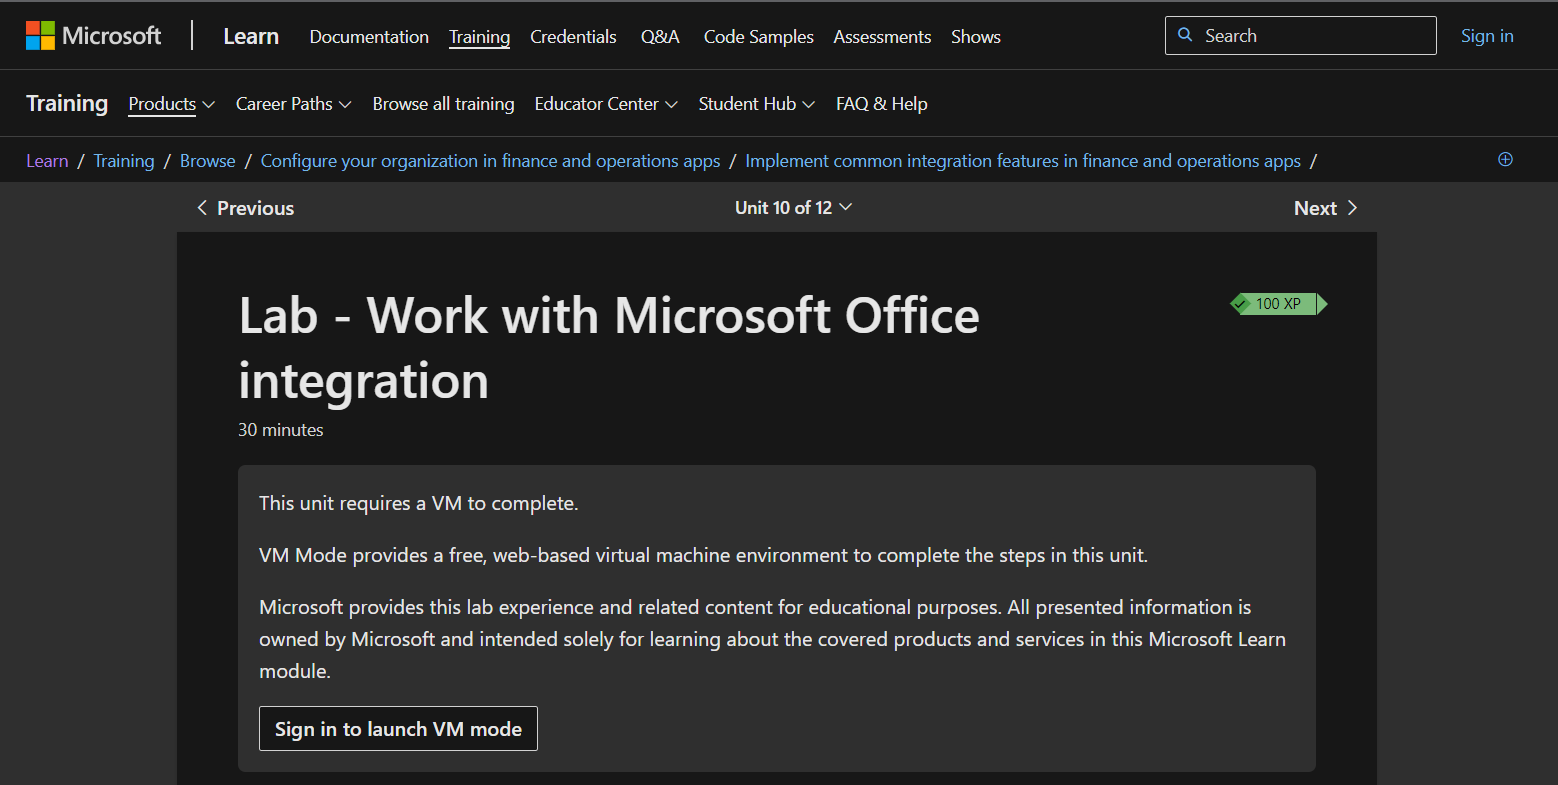Click the Training breadcrumb link
Image resolution: width=1558 pixels, height=785 pixels.
click(124, 161)
